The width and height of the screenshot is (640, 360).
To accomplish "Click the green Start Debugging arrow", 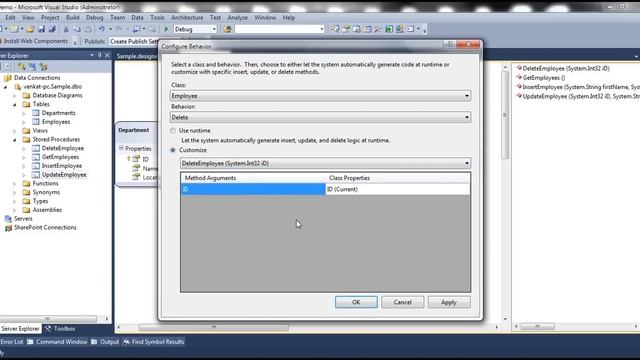I will coord(166,29).
